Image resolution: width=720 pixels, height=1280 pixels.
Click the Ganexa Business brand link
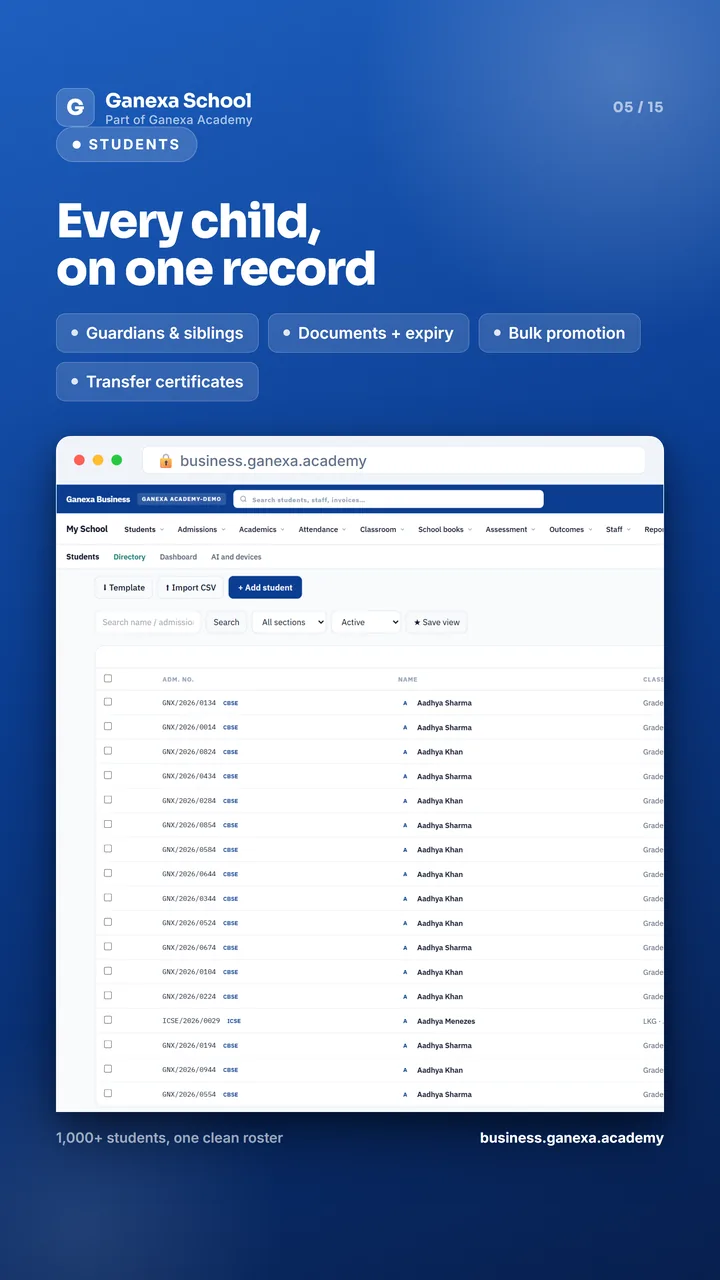click(x=98, y=499)
